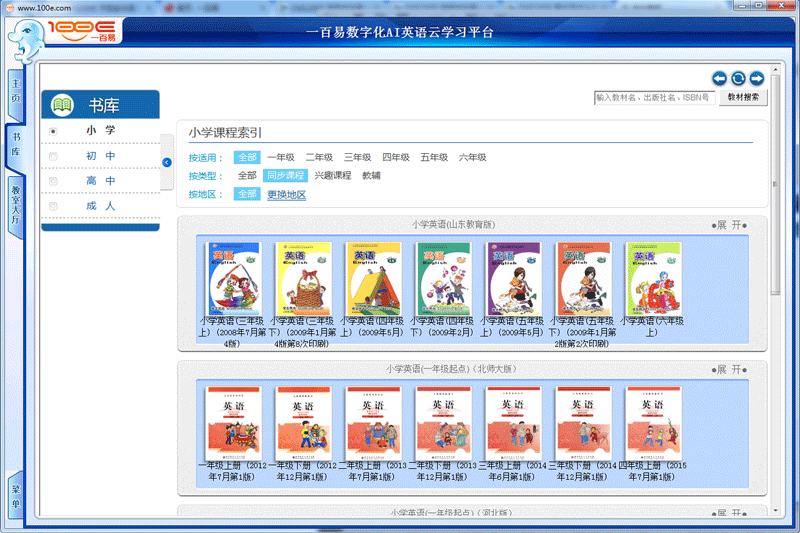Select 同步课程 type filter
The width and height of the screenshot is (800, 533).
coord(286,175)
